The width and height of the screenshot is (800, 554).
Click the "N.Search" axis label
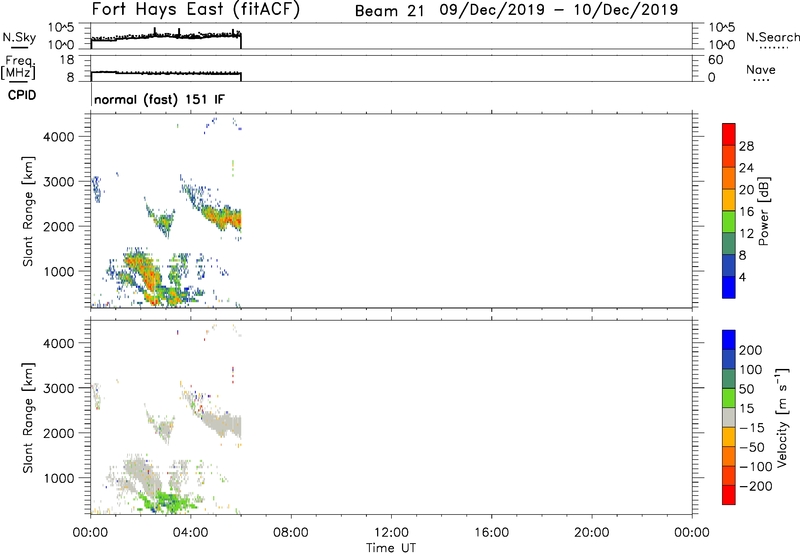(x=772, y=37)
